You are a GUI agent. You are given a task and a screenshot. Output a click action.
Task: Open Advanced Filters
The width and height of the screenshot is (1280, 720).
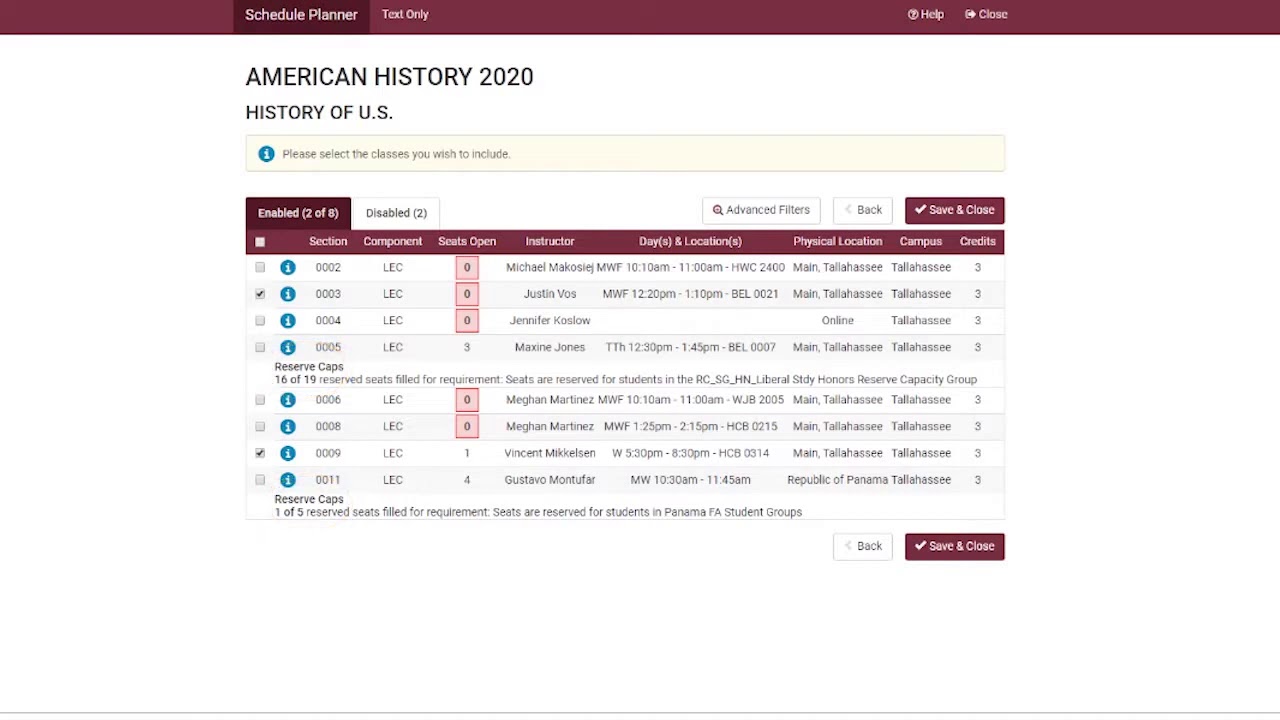[761, 210]
